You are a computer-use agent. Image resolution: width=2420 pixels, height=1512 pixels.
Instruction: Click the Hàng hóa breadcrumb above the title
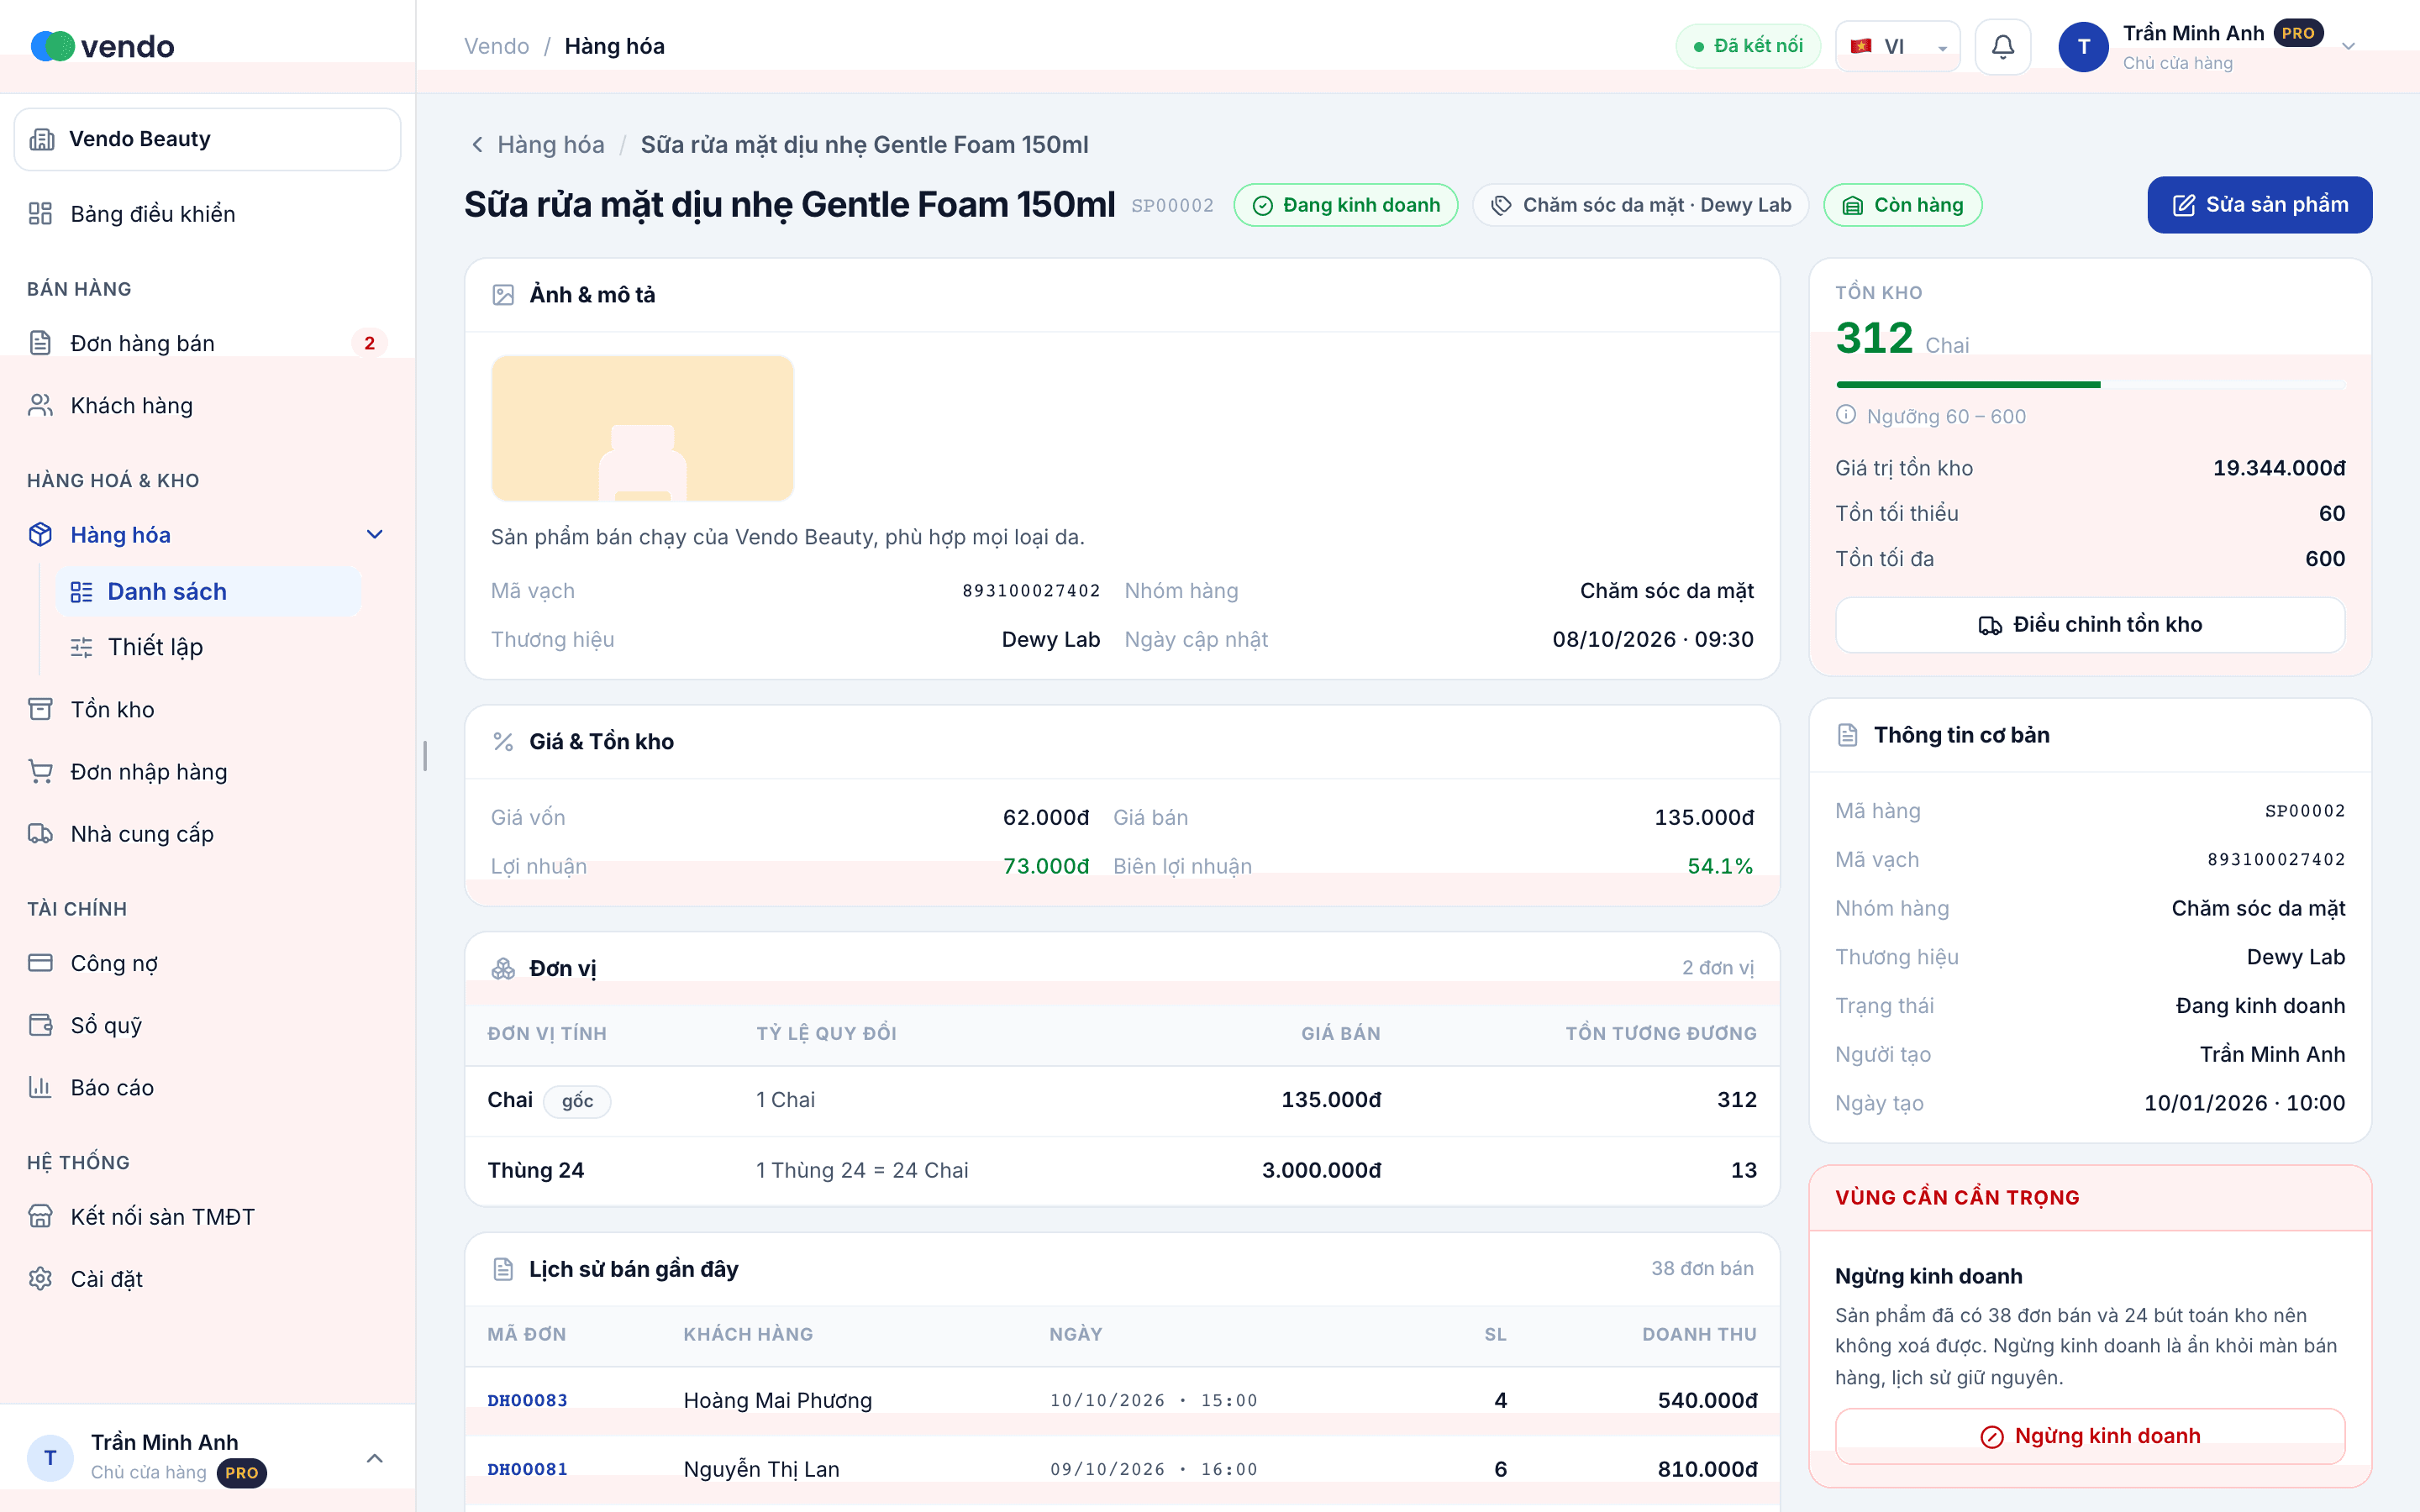(551, 145)
